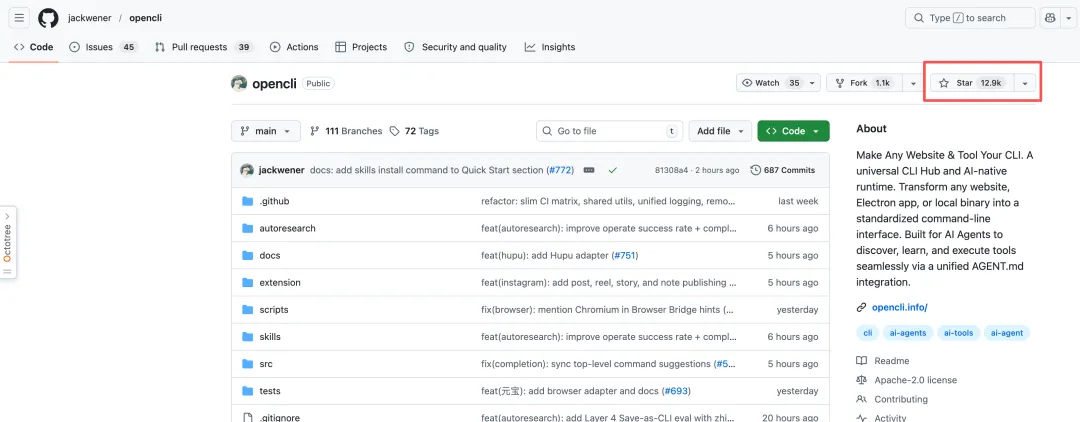
Task: Expand the Add file dropdown
Action: click(719, 131)
